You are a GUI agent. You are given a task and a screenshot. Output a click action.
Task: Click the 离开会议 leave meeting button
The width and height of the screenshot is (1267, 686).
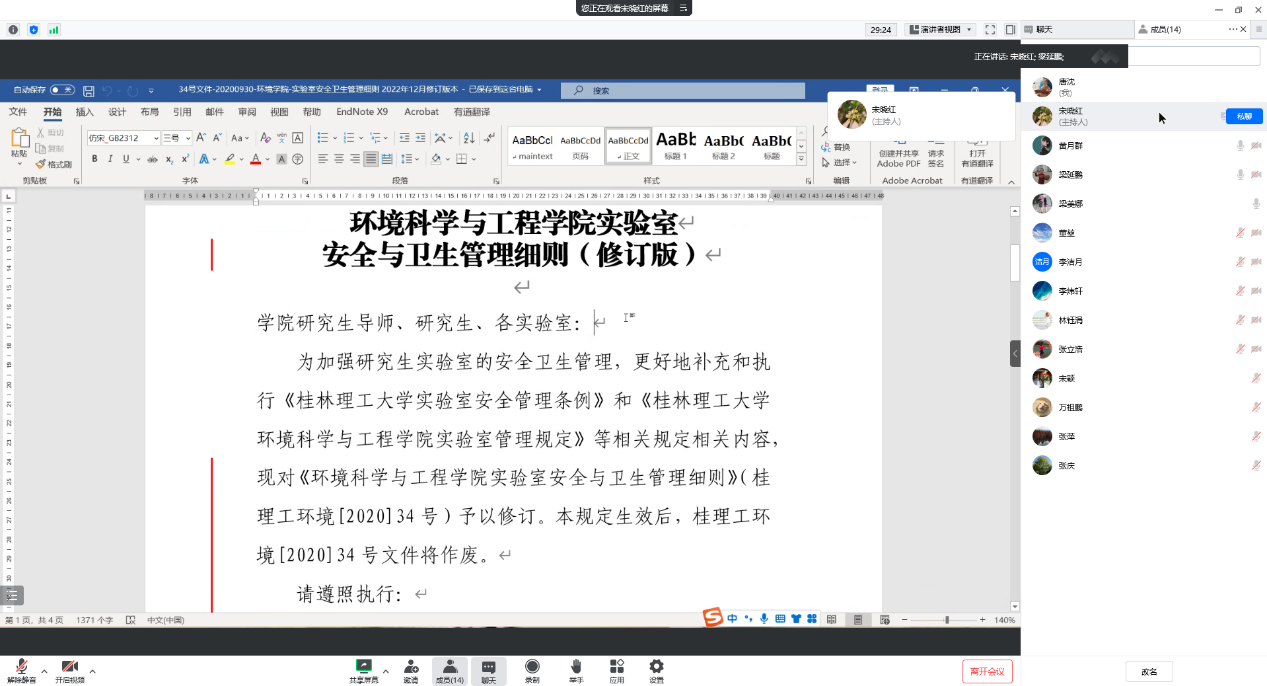(987, 671)
